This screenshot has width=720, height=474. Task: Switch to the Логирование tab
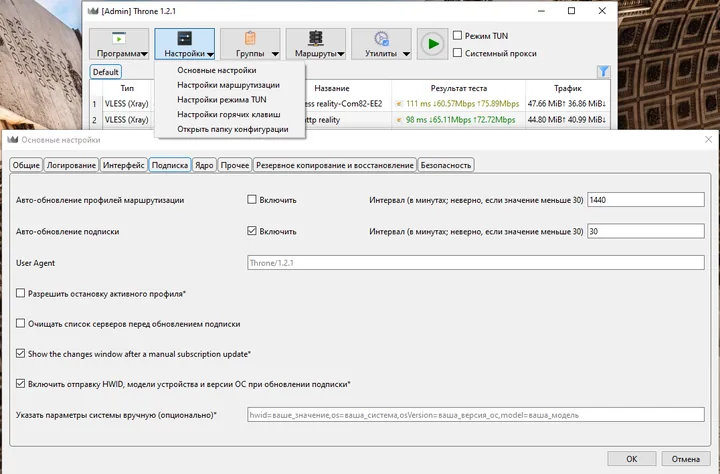(x=71, y=165)
